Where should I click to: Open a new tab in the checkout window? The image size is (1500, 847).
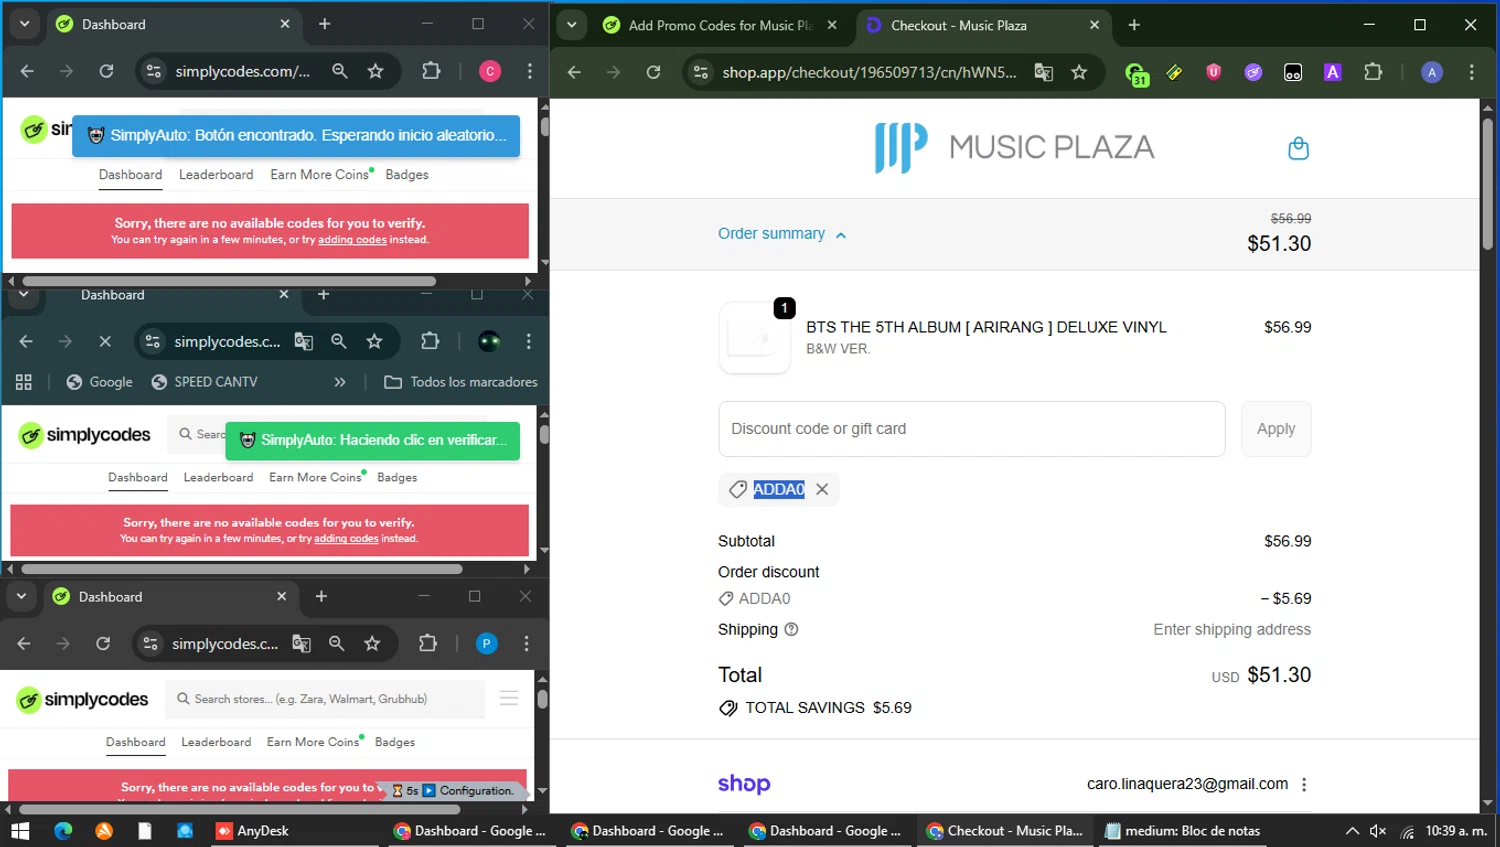(1134, 25)
